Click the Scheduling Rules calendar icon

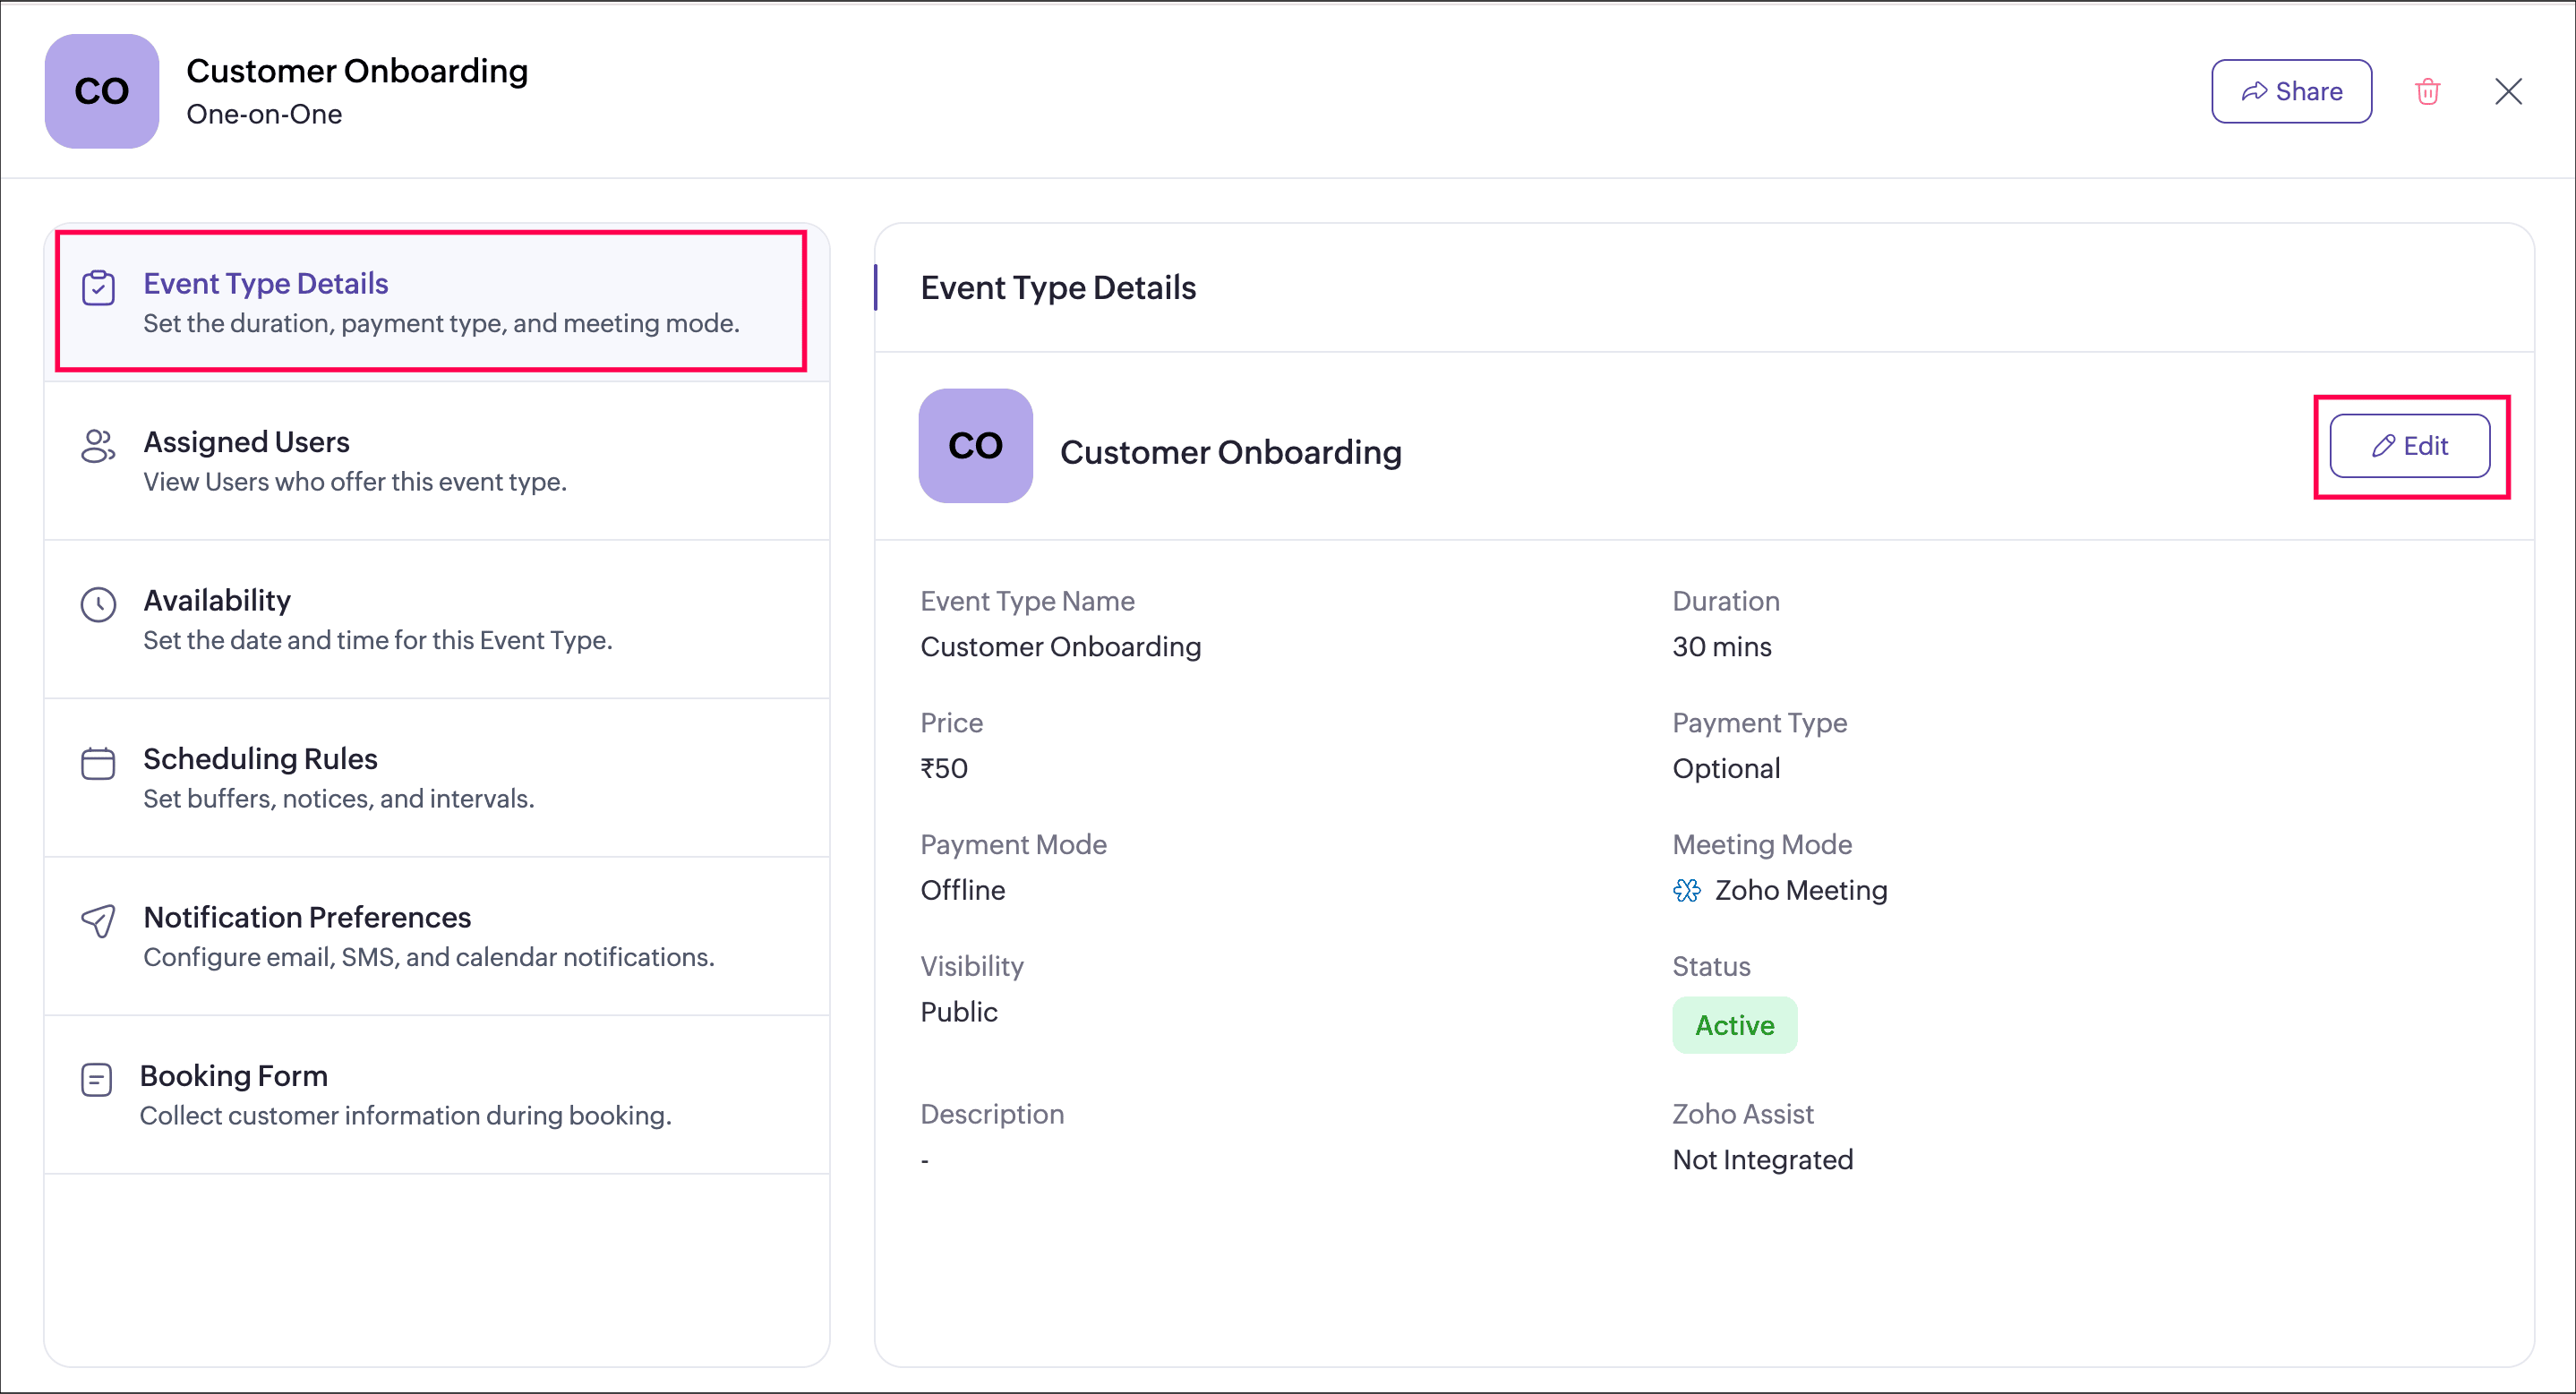pyautogui.click(x=98, y=763)
